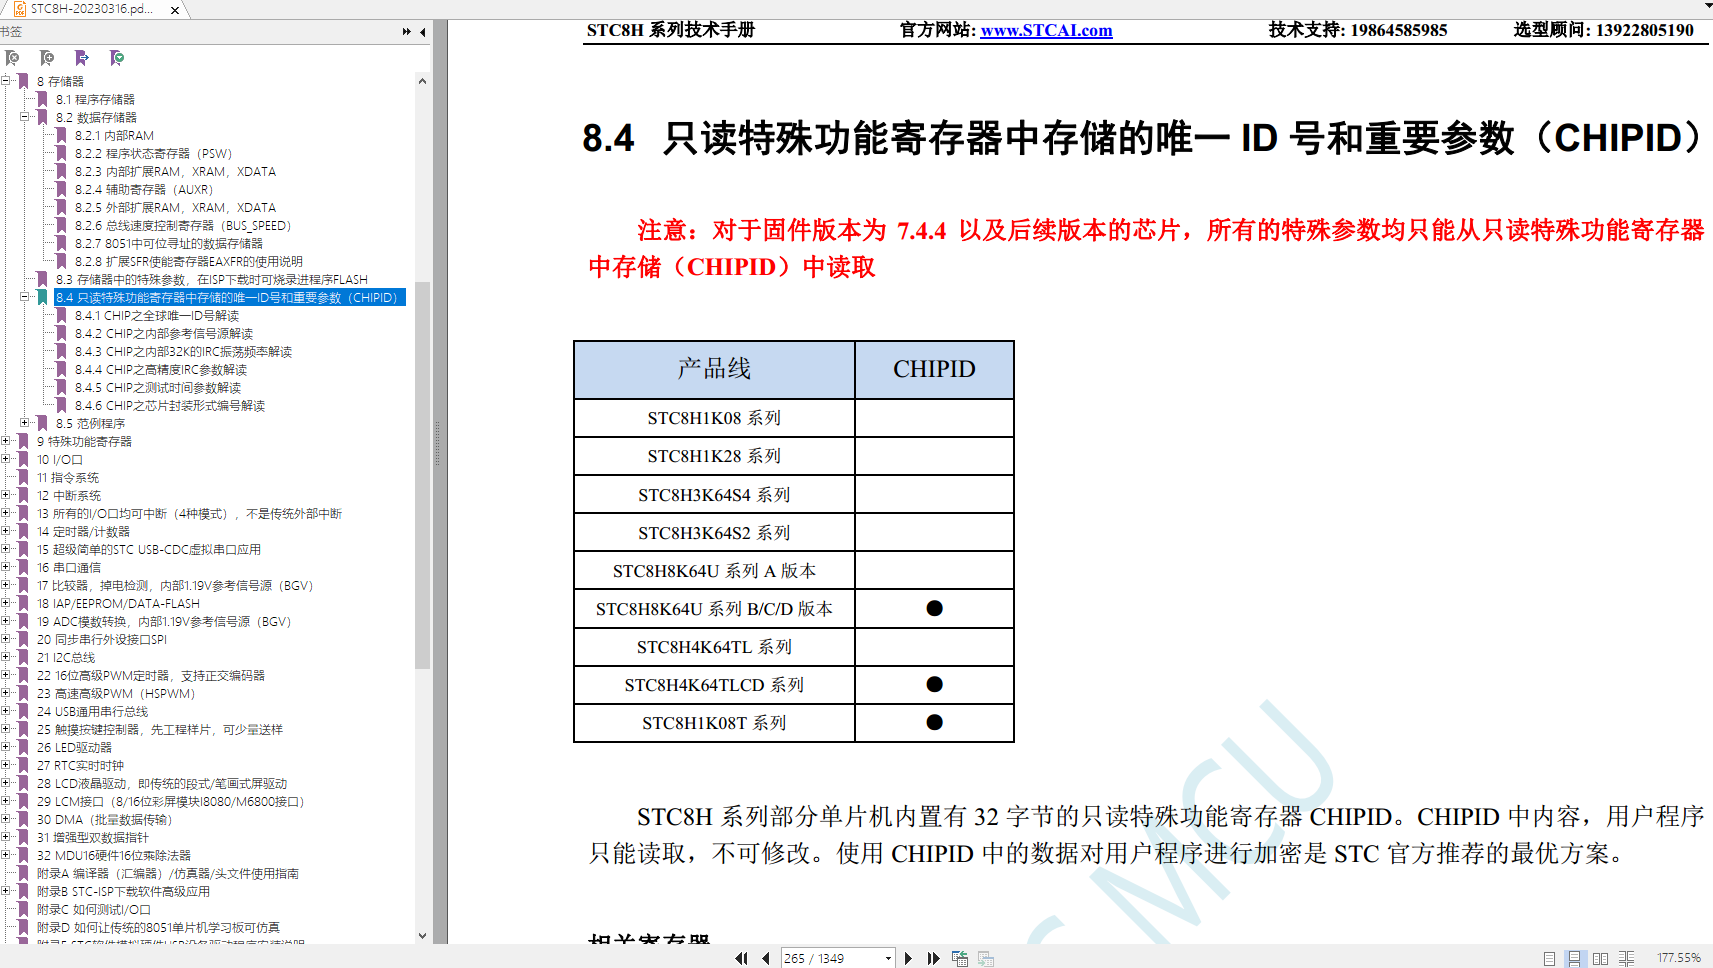This screenshot has height=968, width=1713.
Task: Open bookmark '21 I2C总线'
Action: (66, 657)
